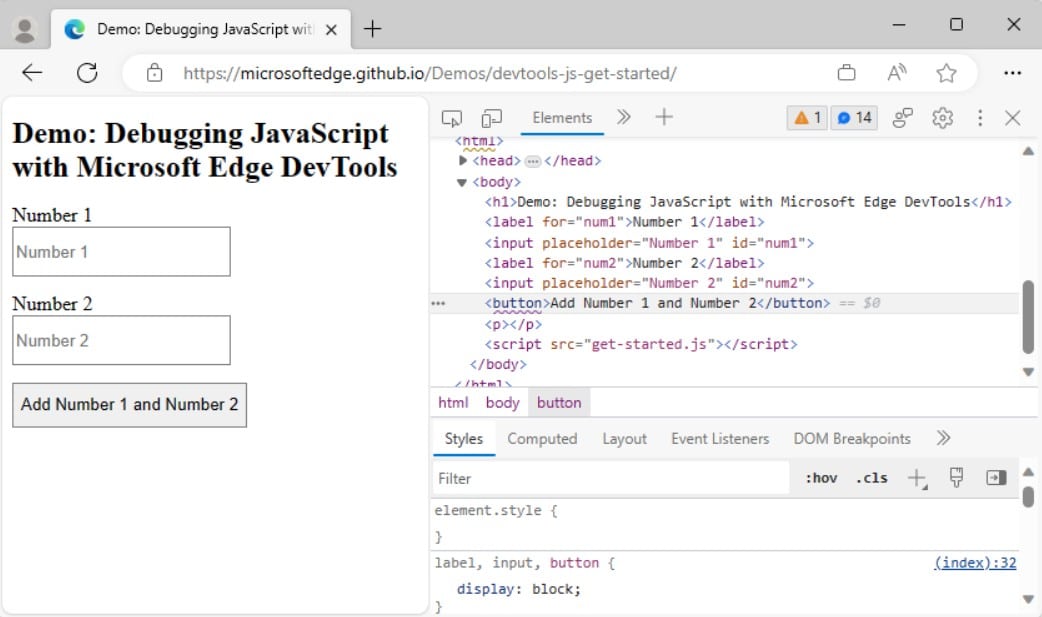Add page to favorites with star icon
The width and height of the screenshot is (1042, 617).
tap(946, 72)
